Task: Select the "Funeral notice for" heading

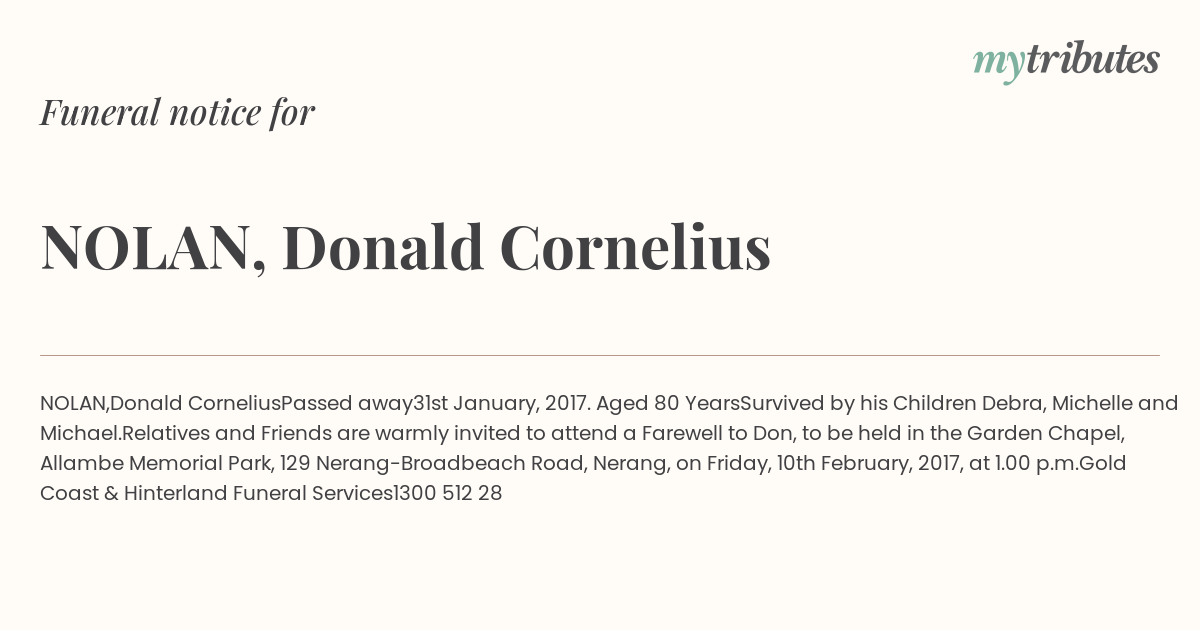Action: click(177, 113)
